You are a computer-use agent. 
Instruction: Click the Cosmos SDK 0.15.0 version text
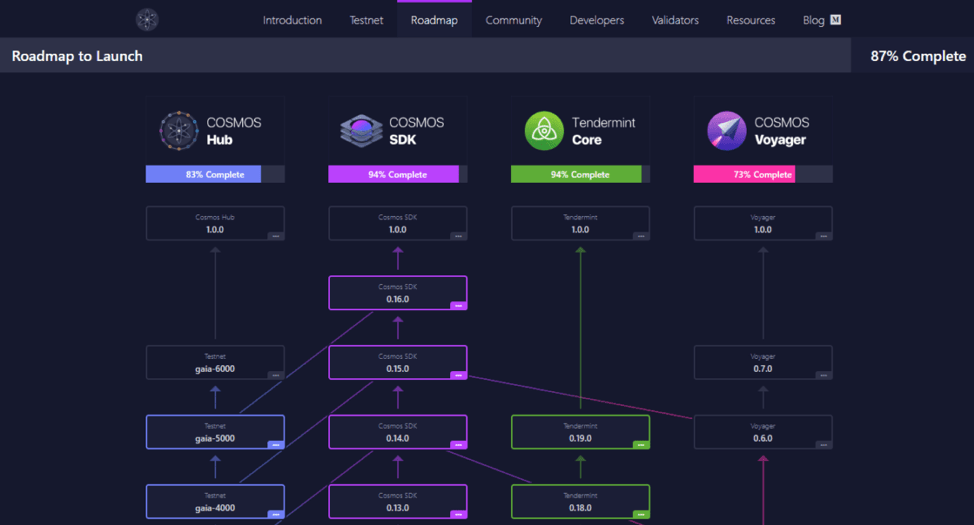pyautogui.click(x=398, y=369)
